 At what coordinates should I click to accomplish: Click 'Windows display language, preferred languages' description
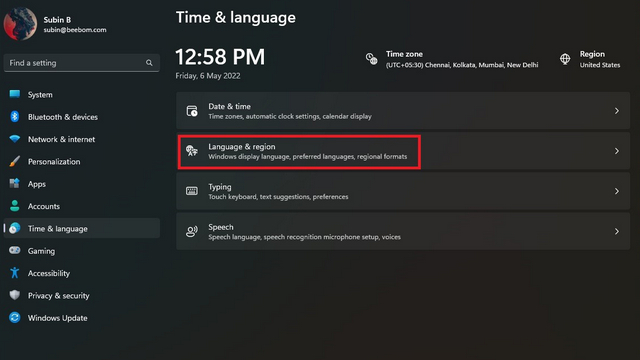pyautogui.click(x=307, y=156)
